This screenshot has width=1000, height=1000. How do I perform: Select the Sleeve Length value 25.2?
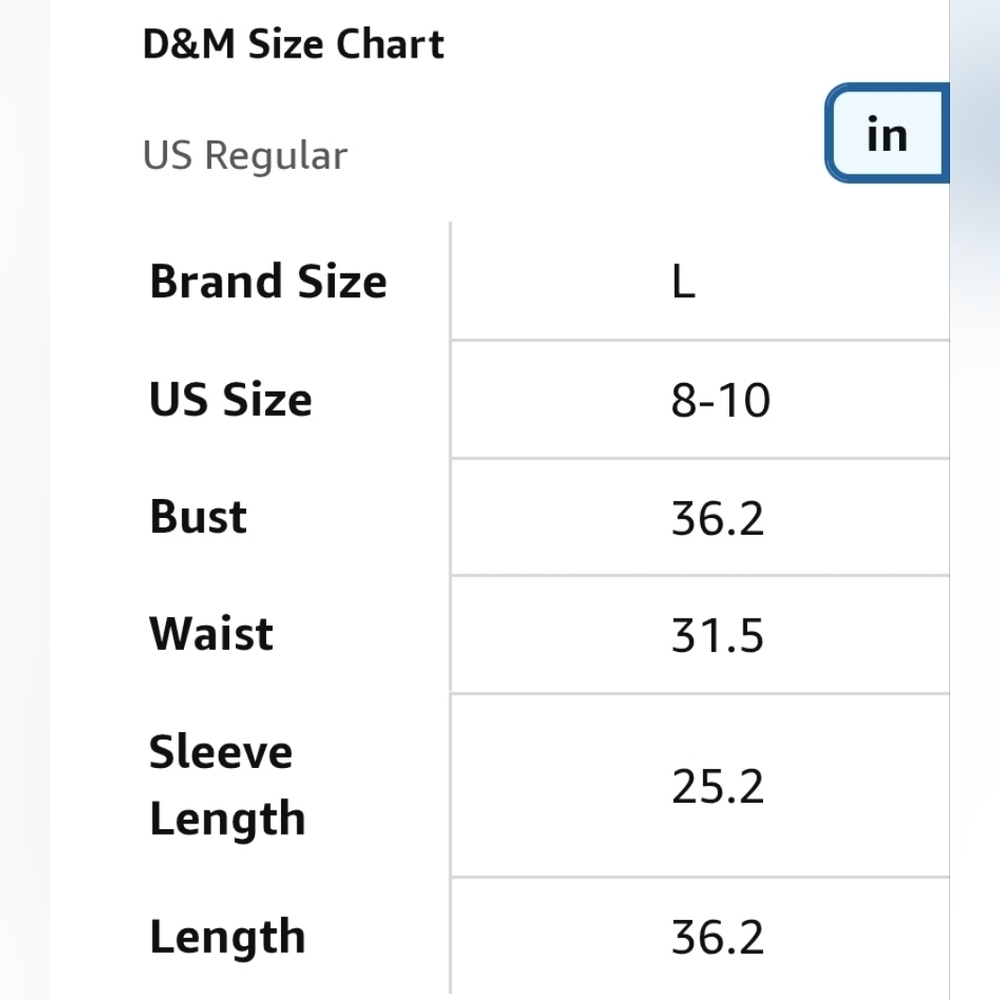point(717,787)
